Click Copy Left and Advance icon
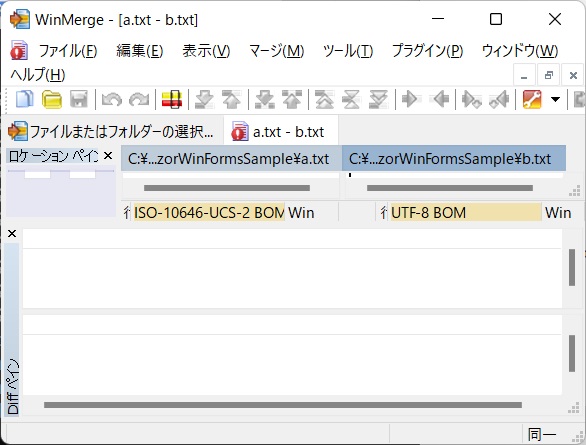Screen dimensions: 586x445 tap(499, 100)
